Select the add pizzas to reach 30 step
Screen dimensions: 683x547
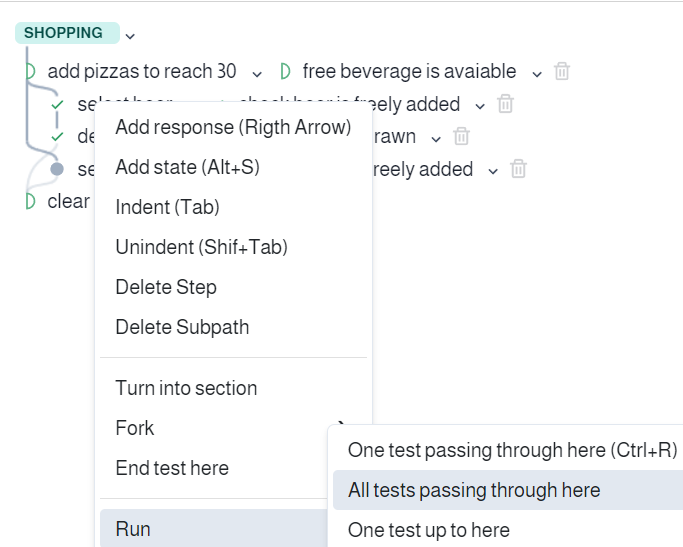142,71
